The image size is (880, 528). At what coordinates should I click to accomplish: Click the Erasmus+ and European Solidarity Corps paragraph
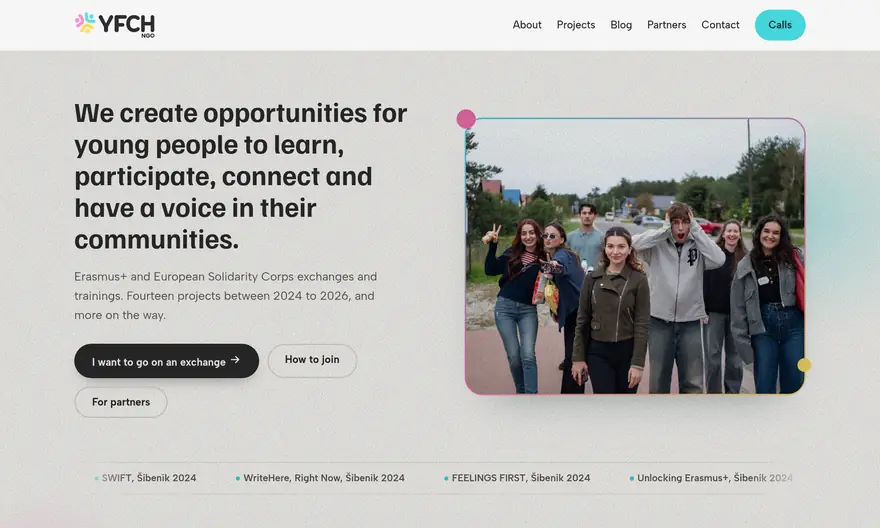[226, 296]
